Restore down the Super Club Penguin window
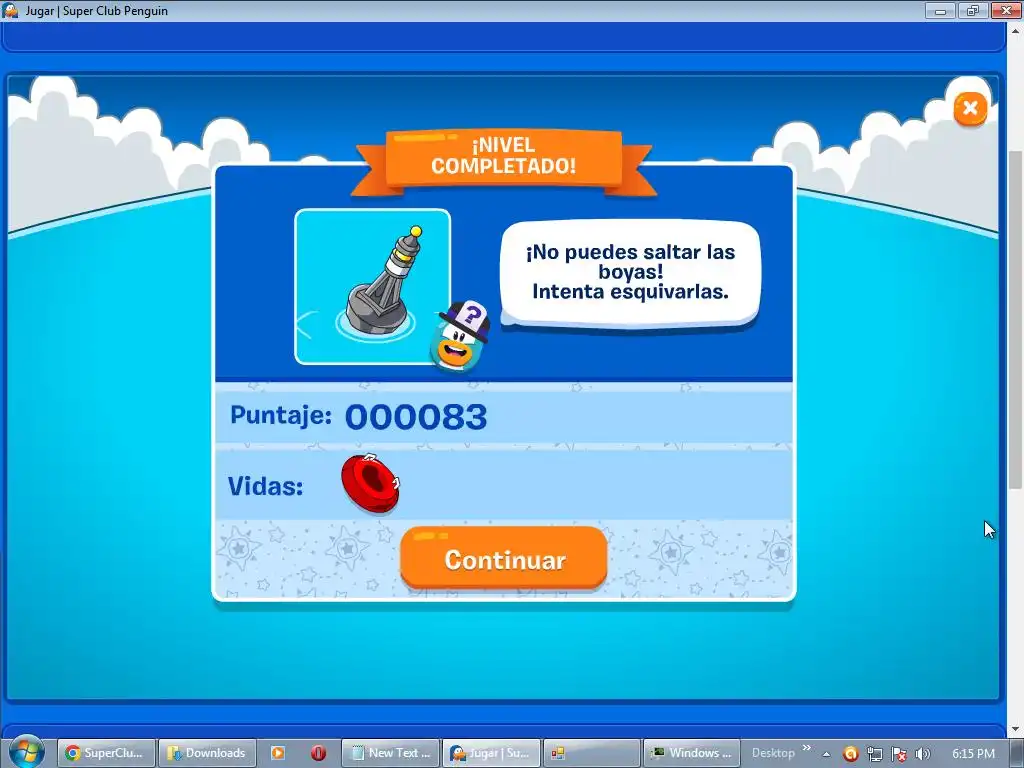The width and height of the screenshot is (1024, 768). [973, 10]
